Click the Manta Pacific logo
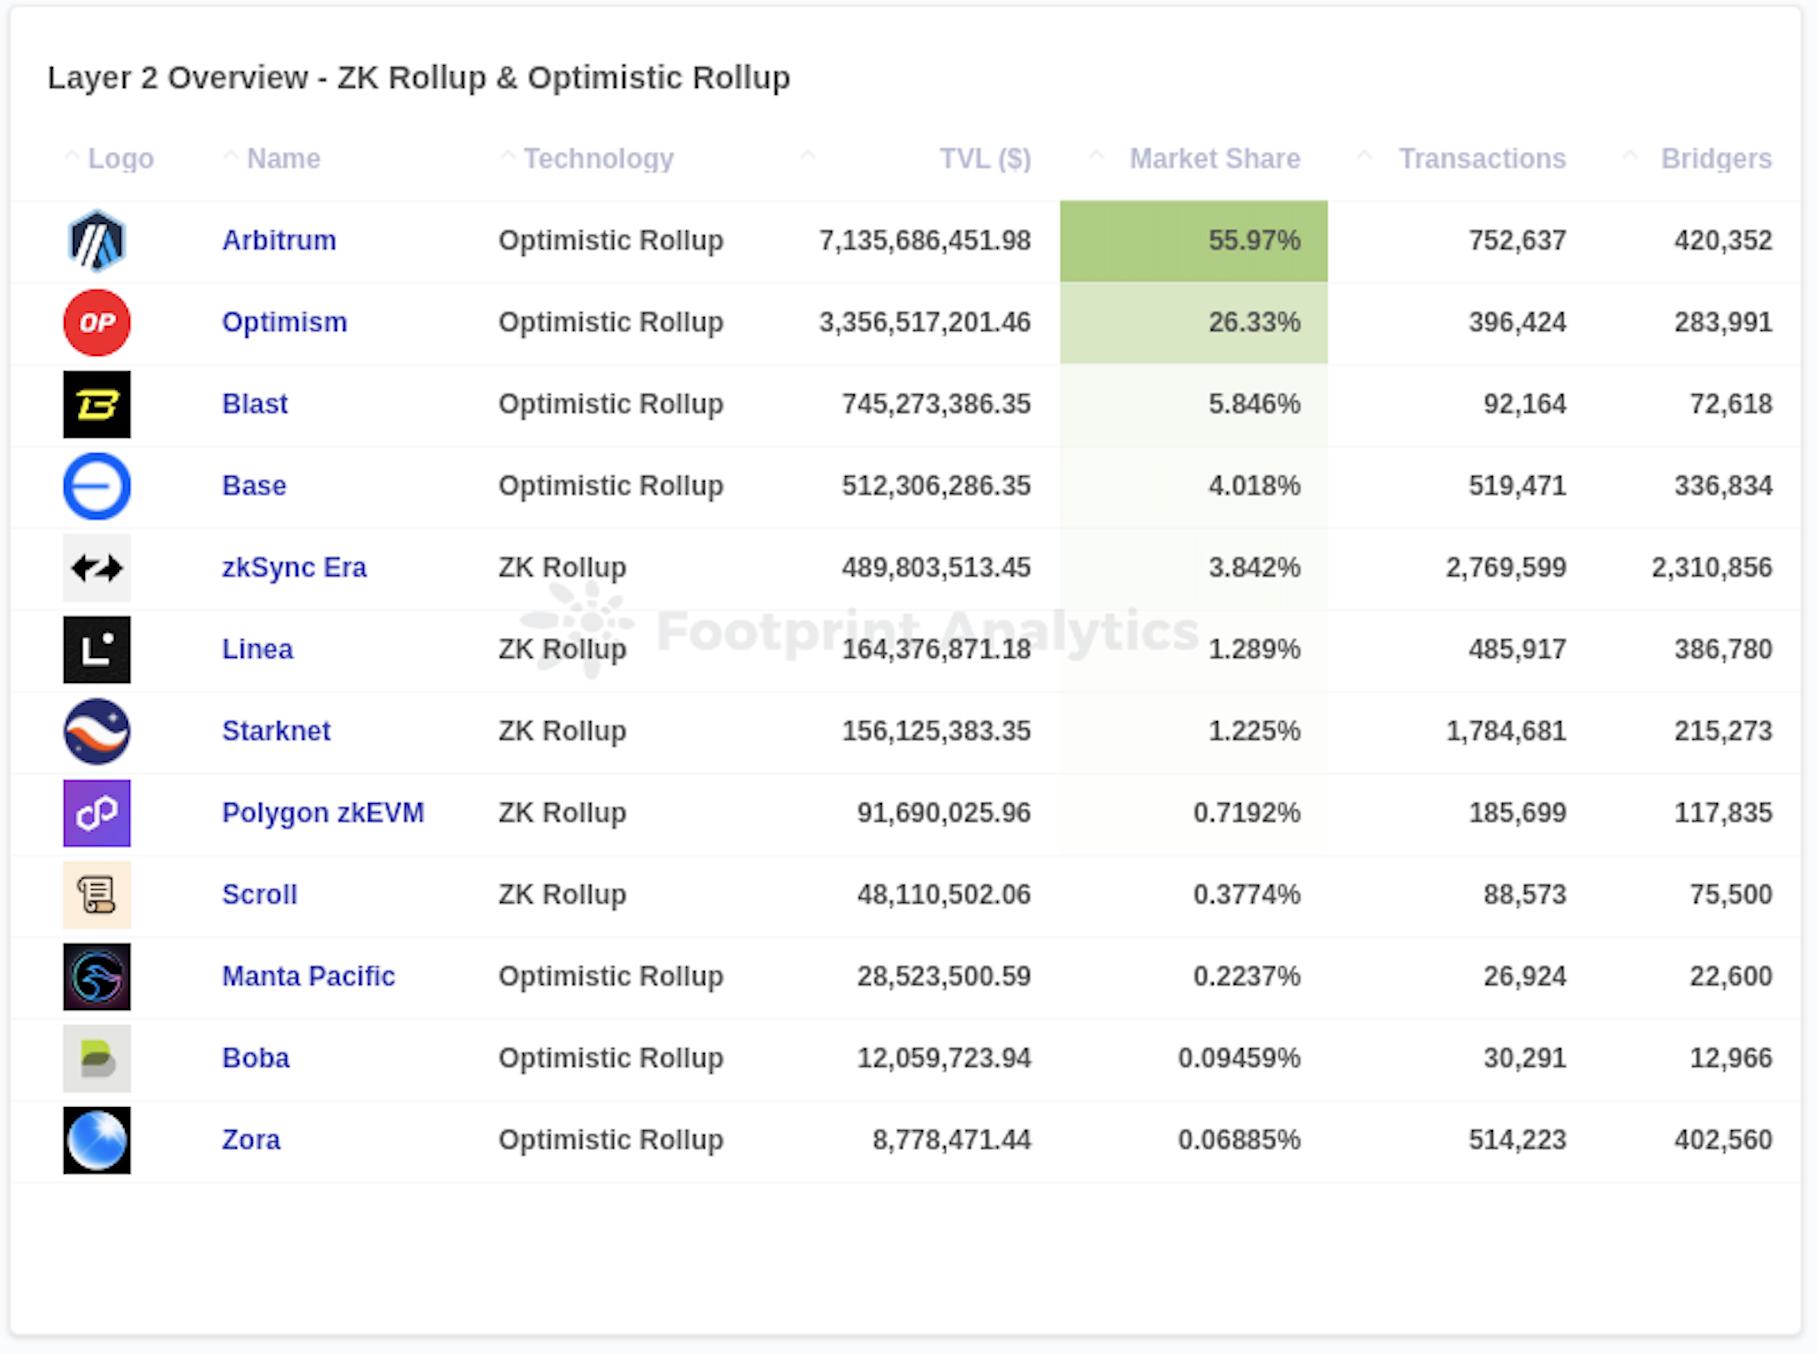 (x=96, y=977)
